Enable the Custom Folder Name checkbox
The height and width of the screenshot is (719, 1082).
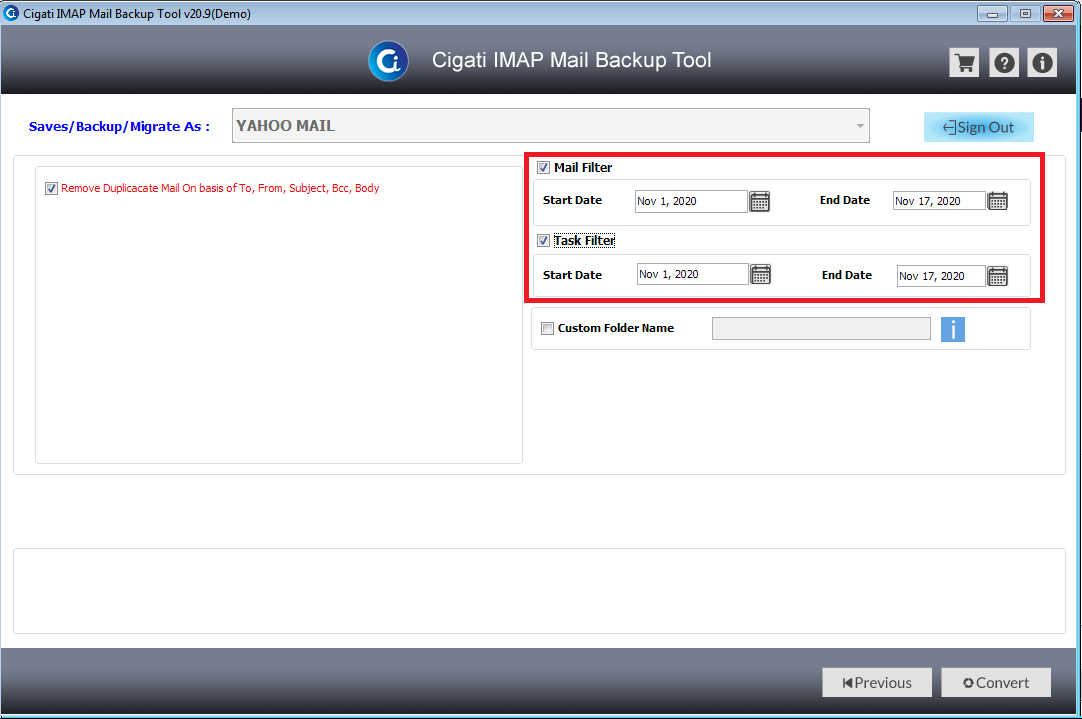tap(547, 328)
